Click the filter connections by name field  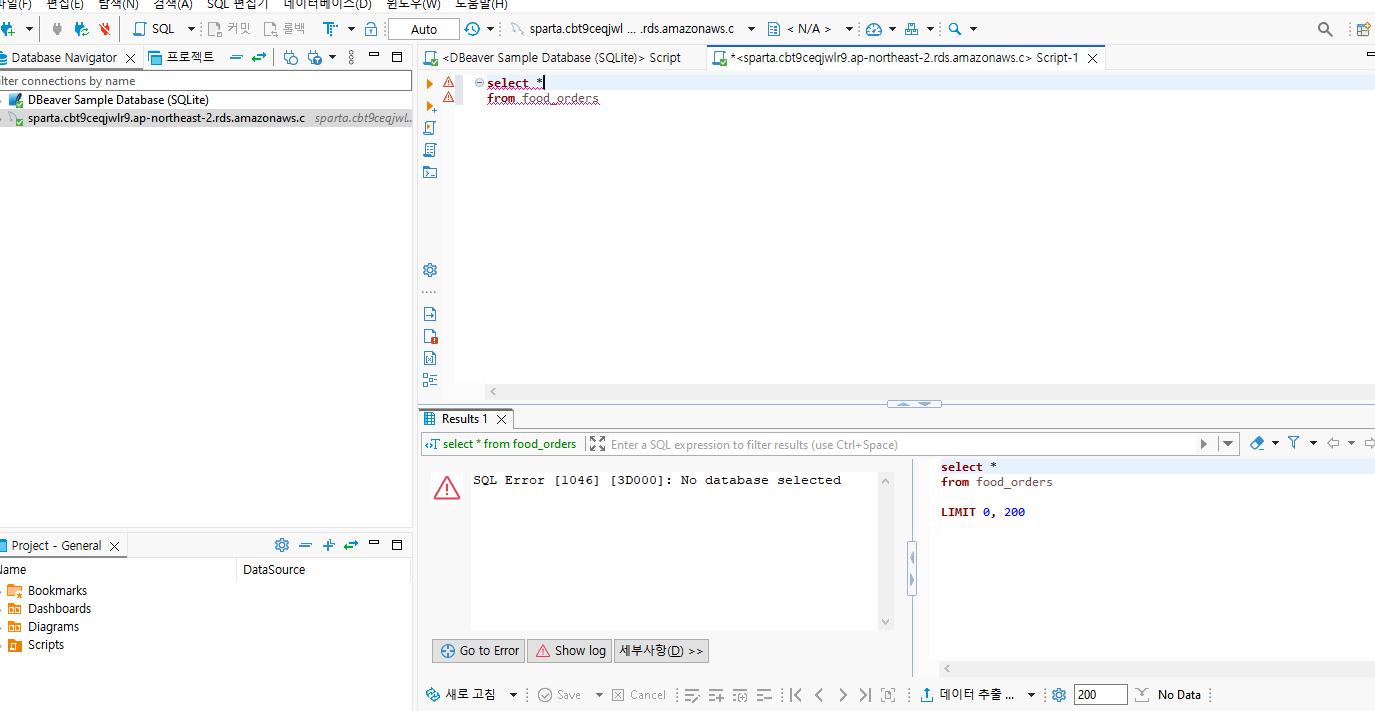pos(206,81)
